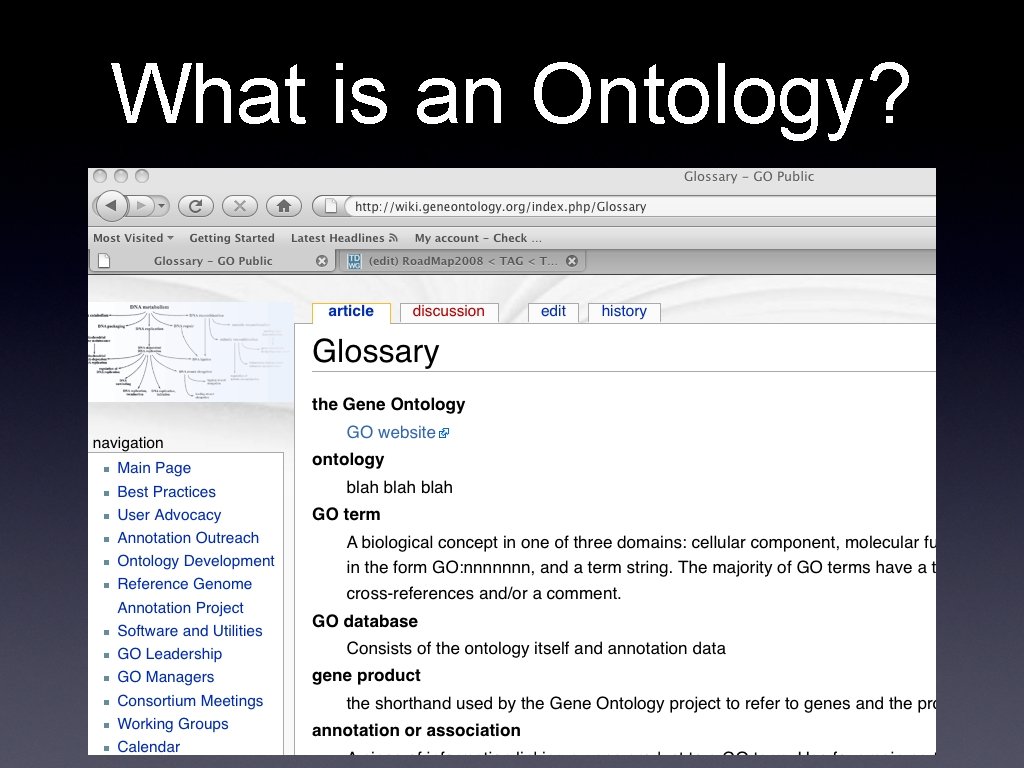Click the back navigation arrow

click(x=112, y=206)
